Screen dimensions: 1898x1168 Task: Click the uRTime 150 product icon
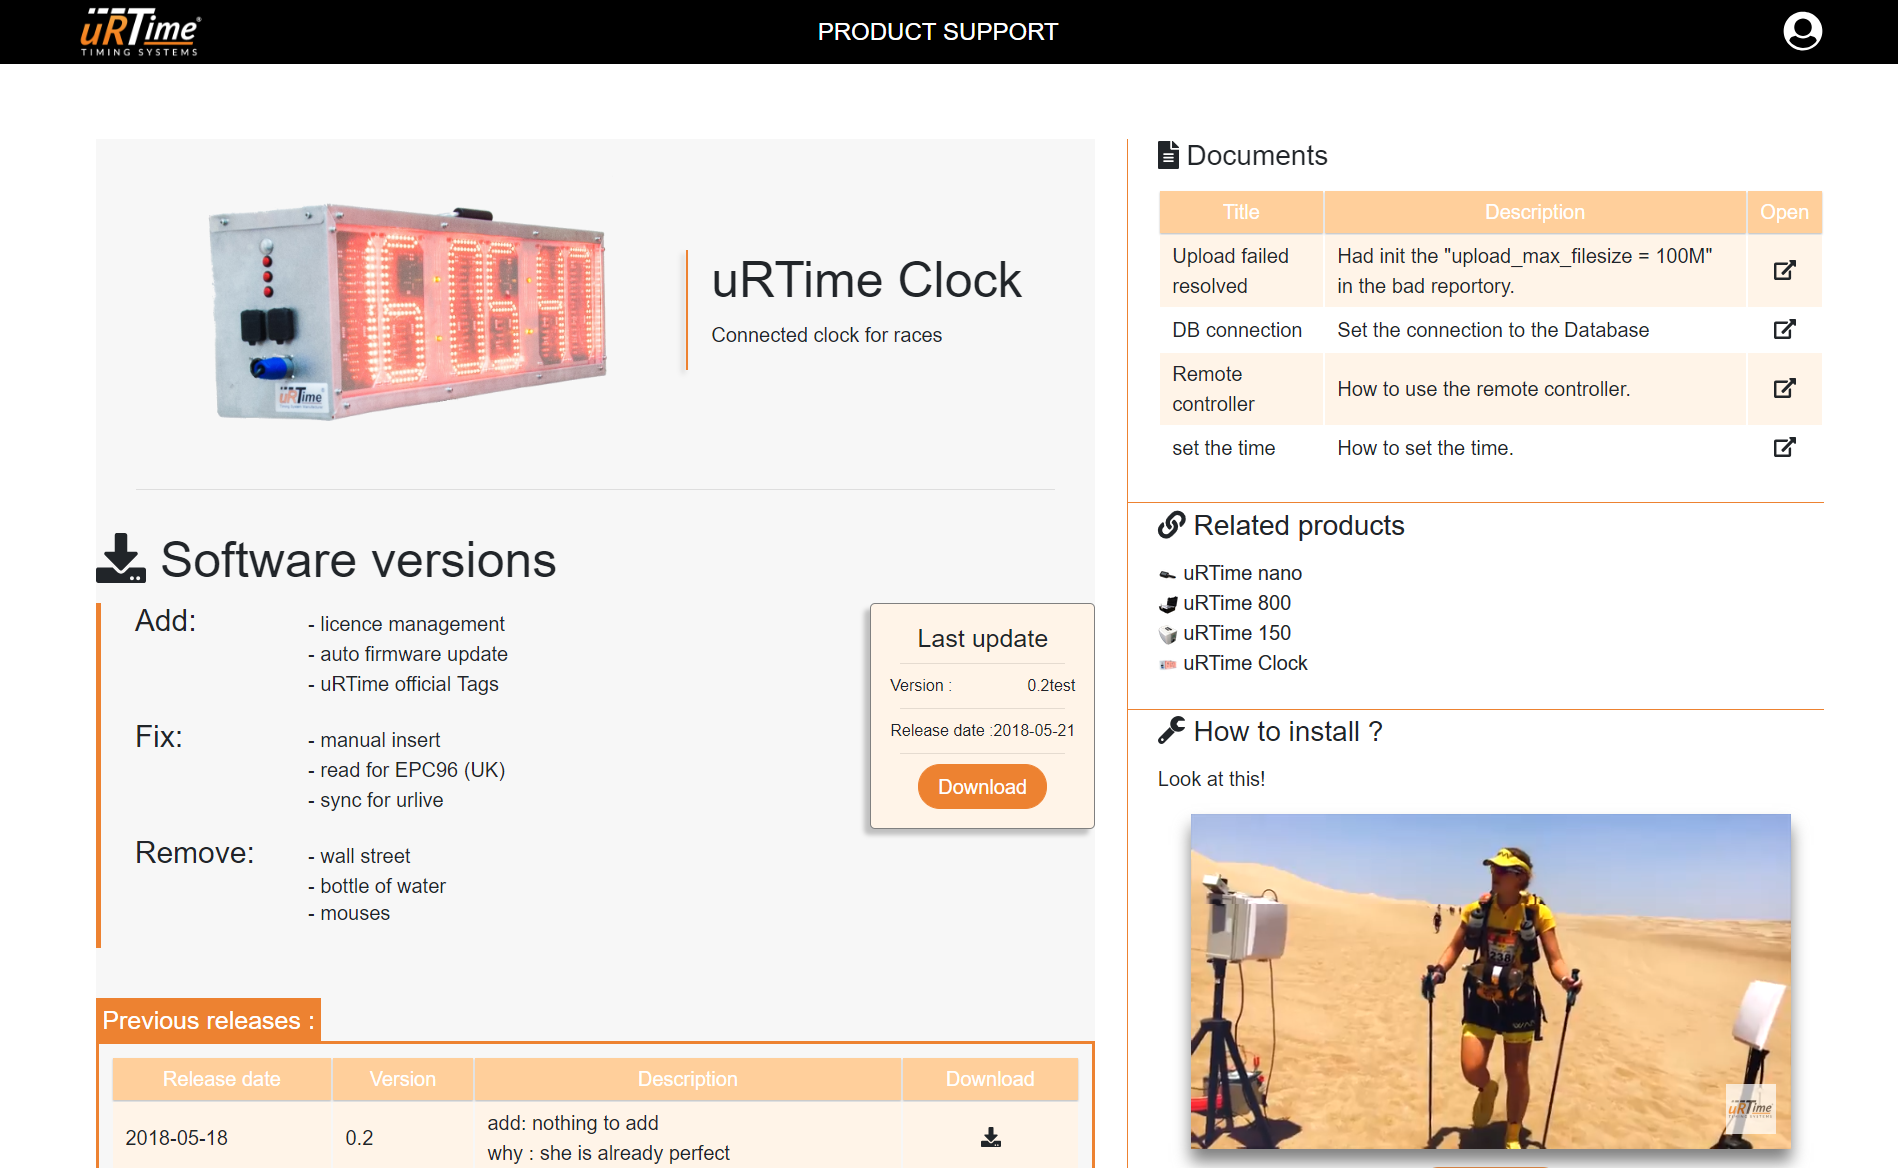pyautogui.click(x=1167, y=634)
